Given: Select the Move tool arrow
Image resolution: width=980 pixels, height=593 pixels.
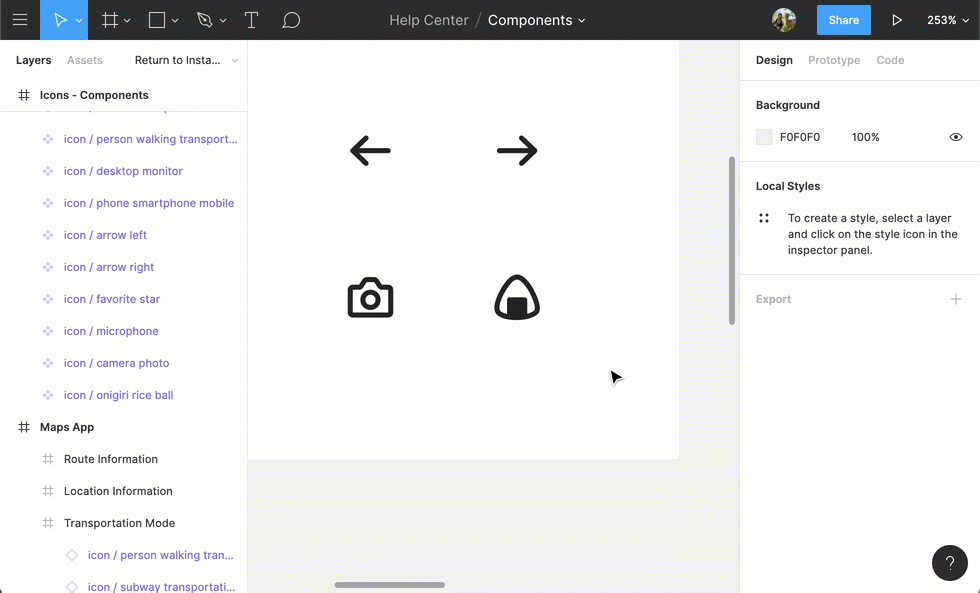Looking at the screenshot, I should coord(60,20).
